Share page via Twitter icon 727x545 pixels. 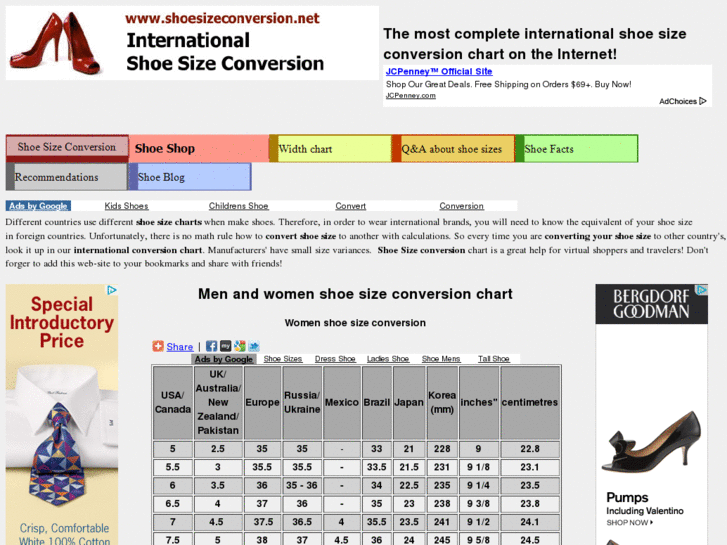254,346
